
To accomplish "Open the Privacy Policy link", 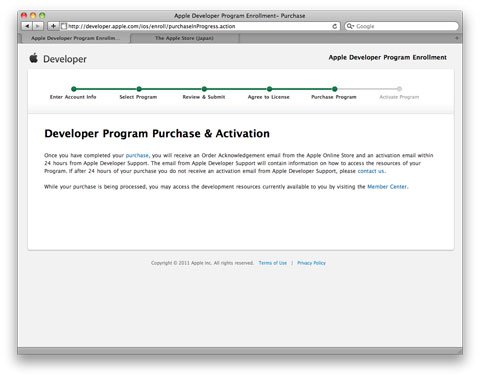I will coord(311,263).
